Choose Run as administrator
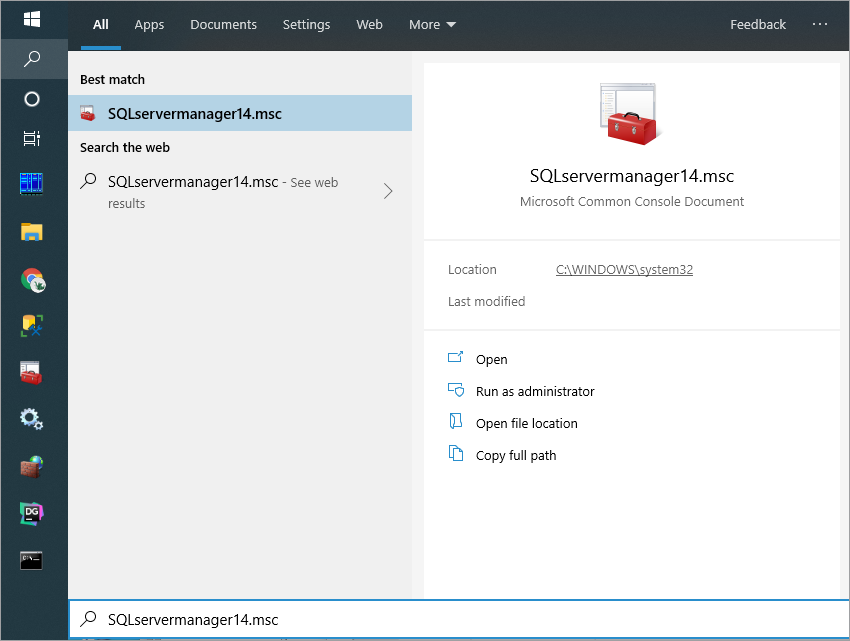 tap(535, 392)
